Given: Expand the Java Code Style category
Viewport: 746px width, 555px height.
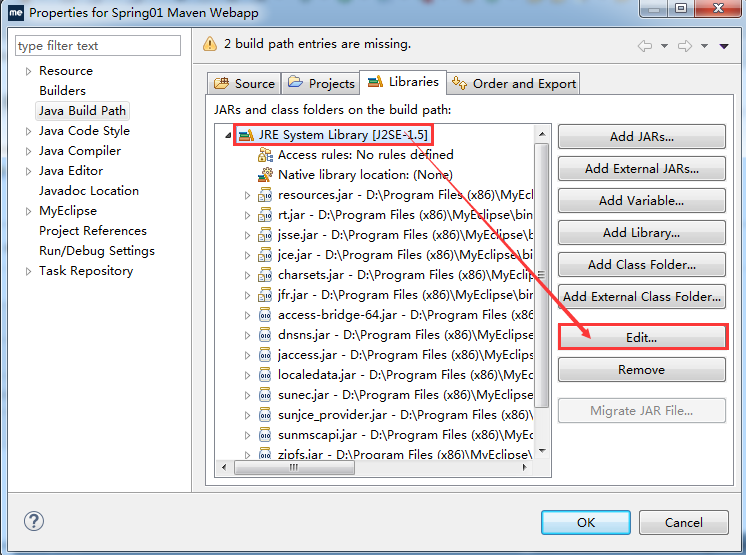Looking at the screenshot, I should tap(28, 131).
